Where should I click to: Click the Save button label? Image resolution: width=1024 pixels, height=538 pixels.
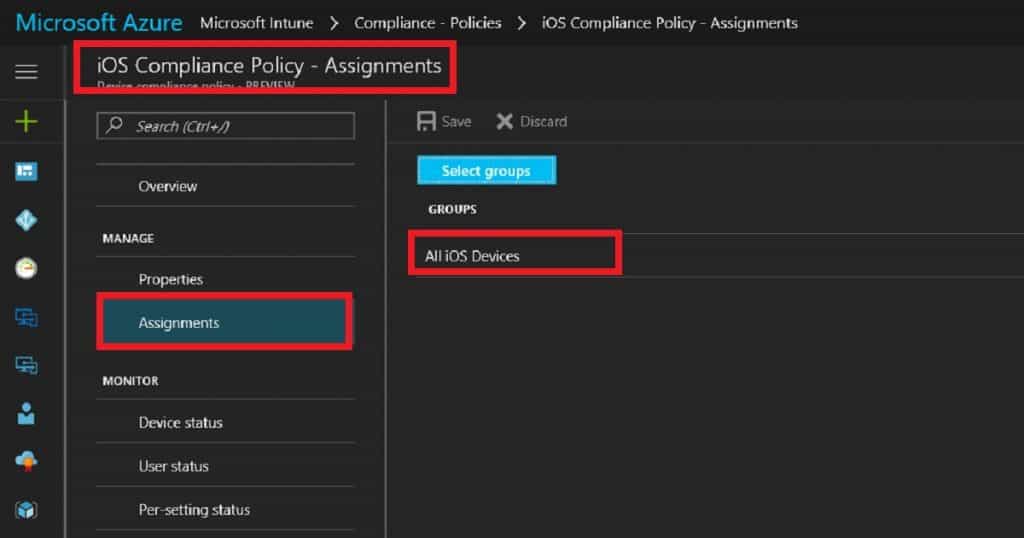click(456, 121)
